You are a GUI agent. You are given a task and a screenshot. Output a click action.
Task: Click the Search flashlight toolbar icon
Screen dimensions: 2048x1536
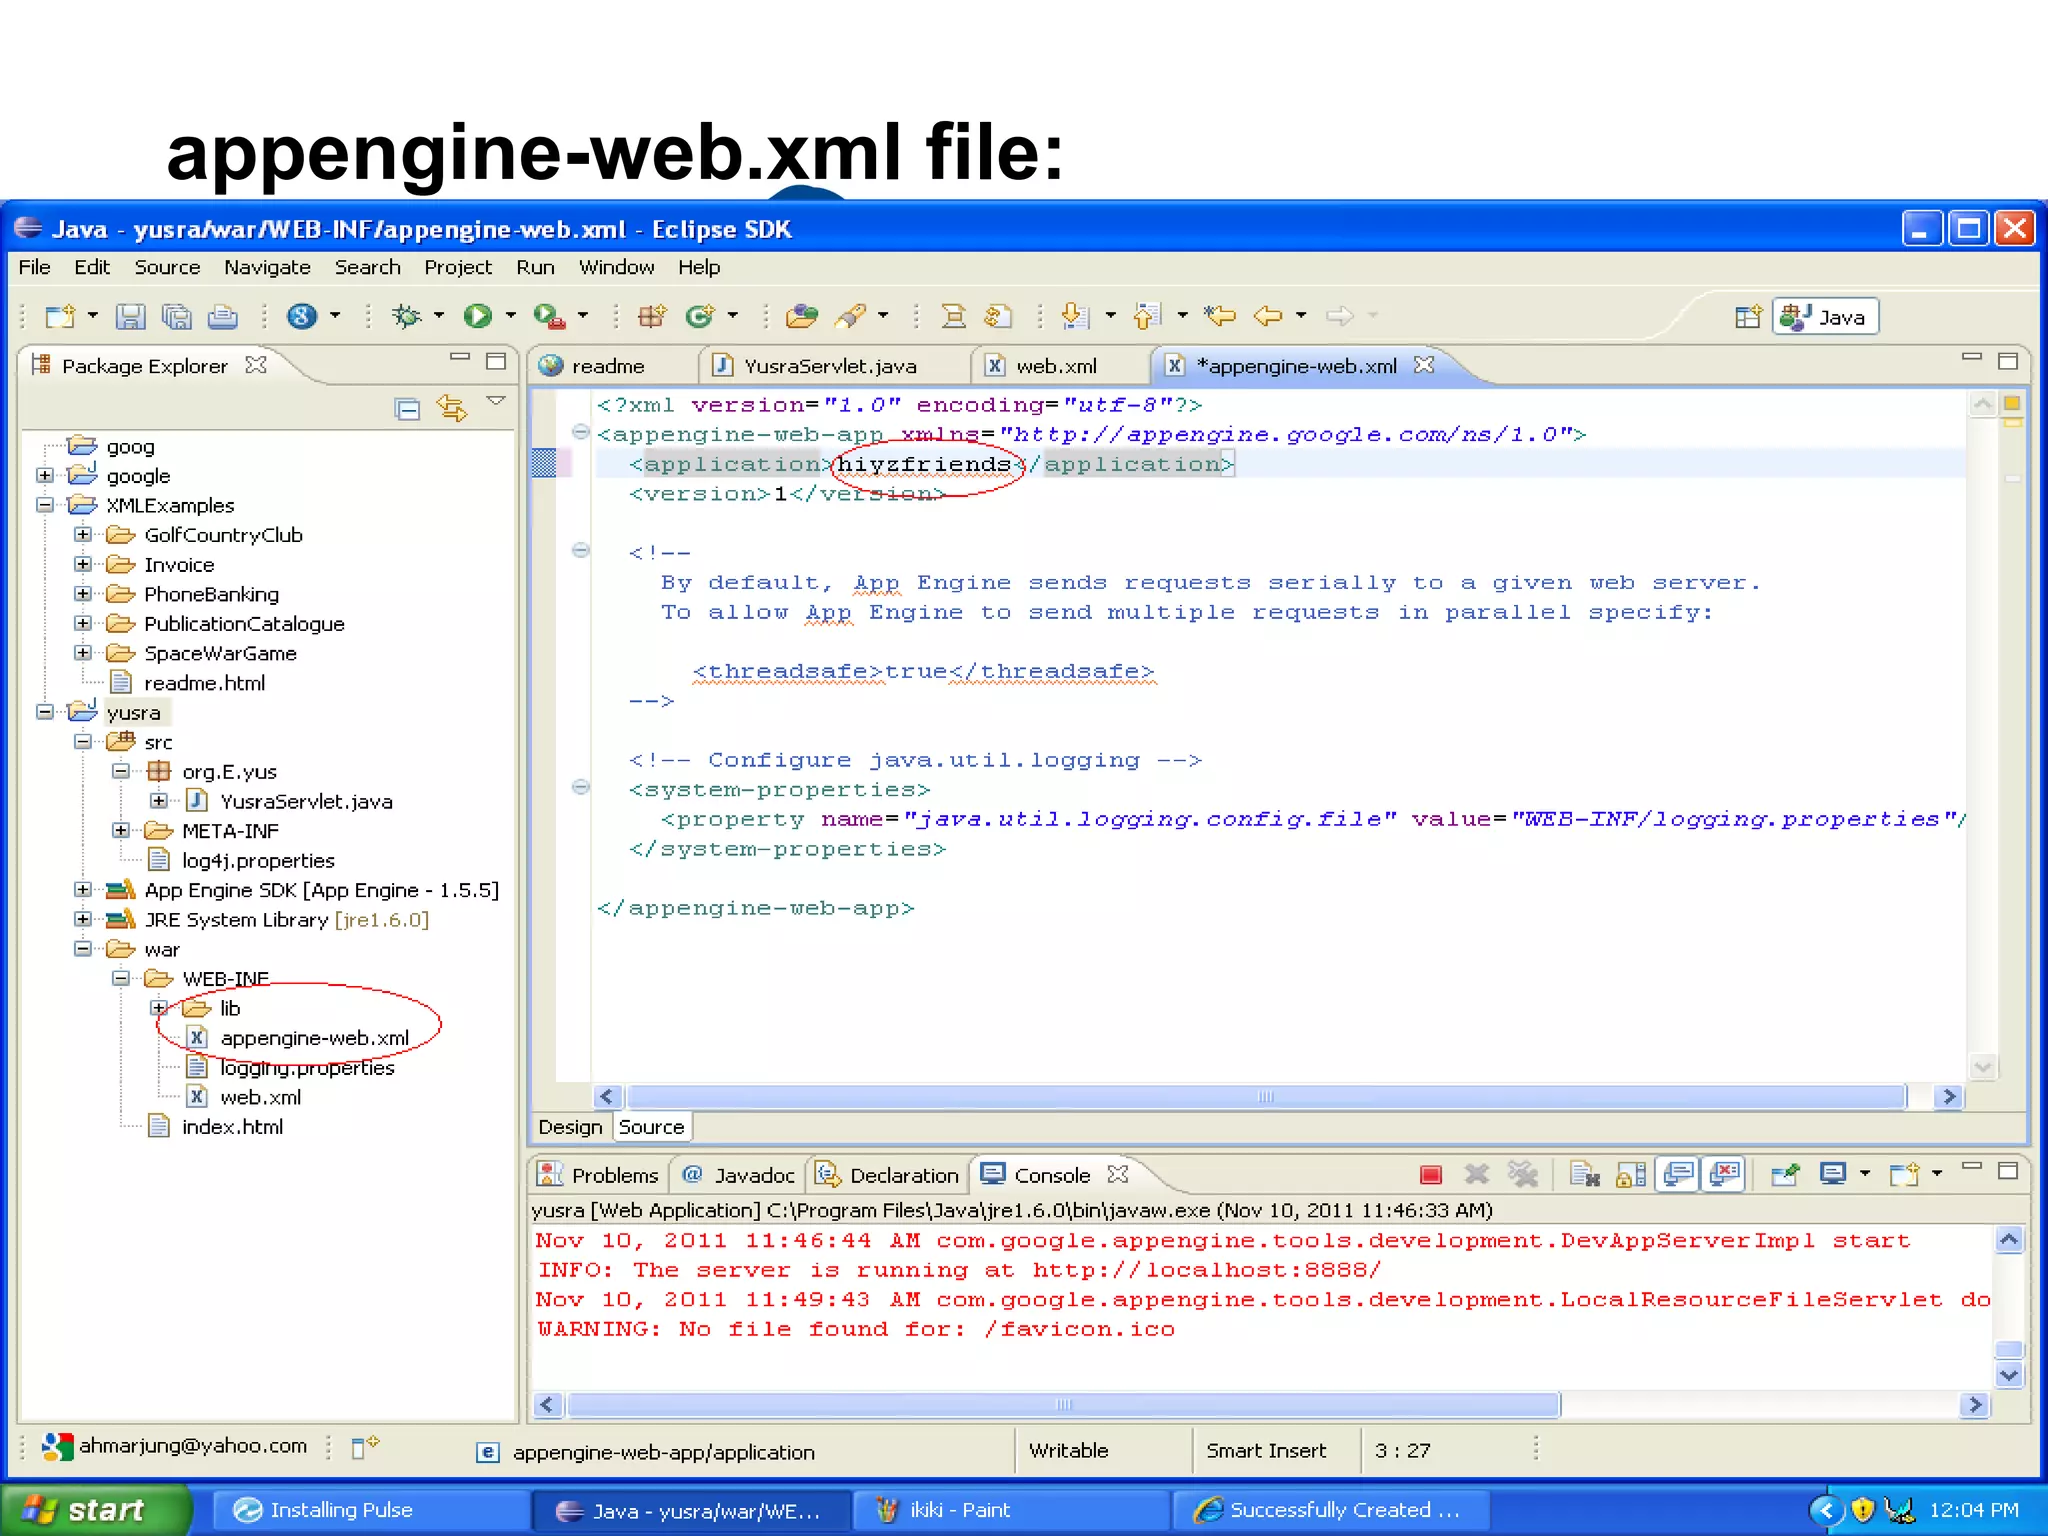850,316
